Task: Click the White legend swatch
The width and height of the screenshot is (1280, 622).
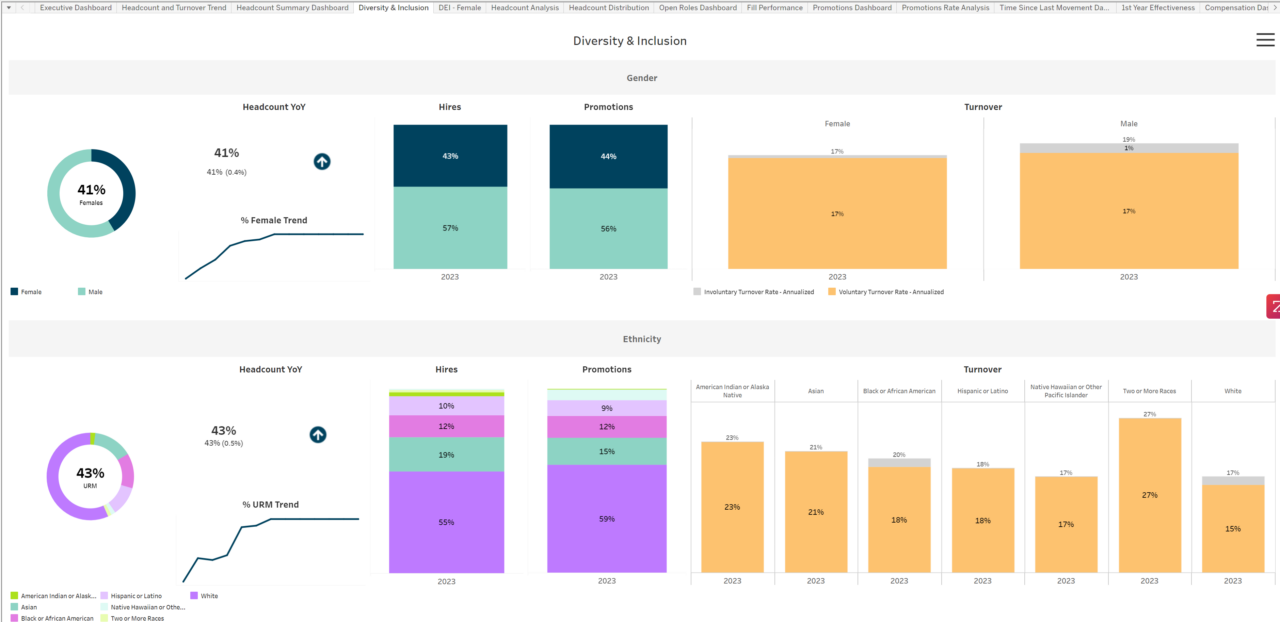Action: point(194,596)
